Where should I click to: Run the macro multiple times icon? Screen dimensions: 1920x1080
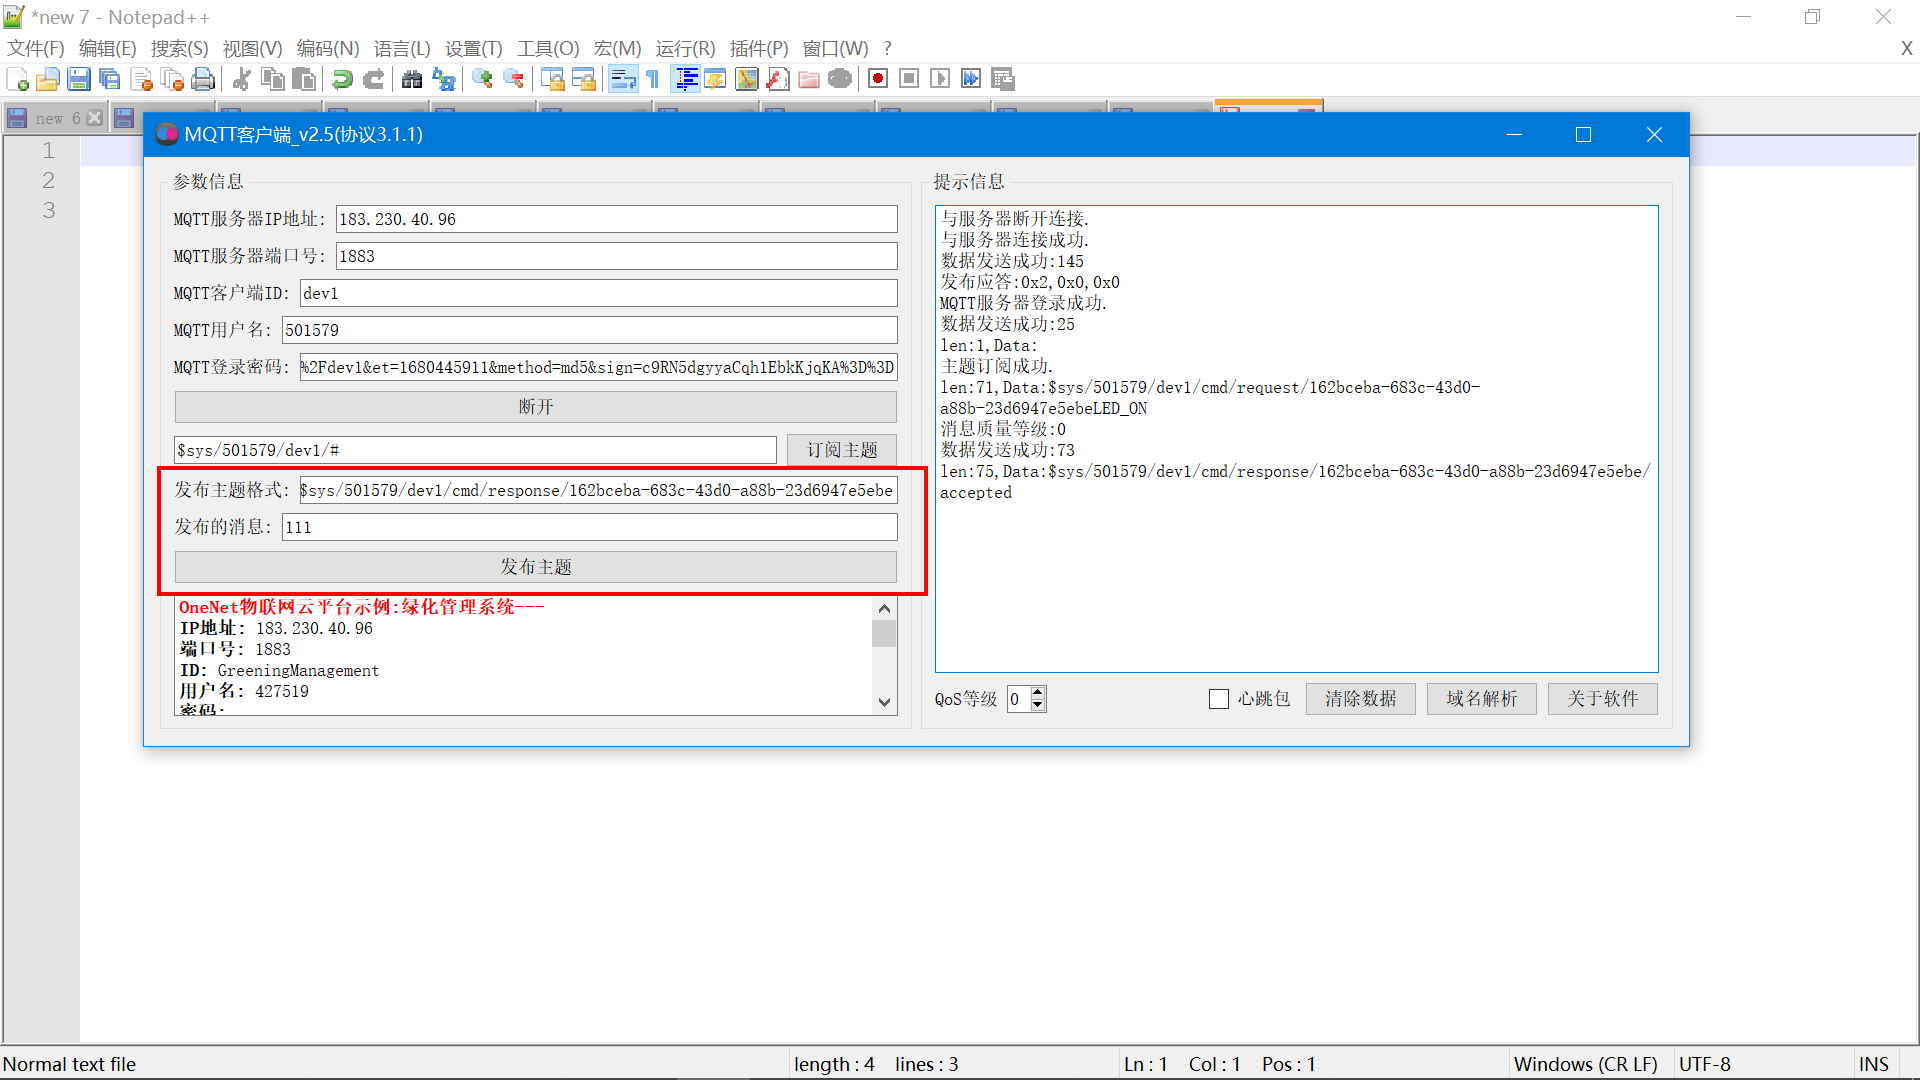971,79
